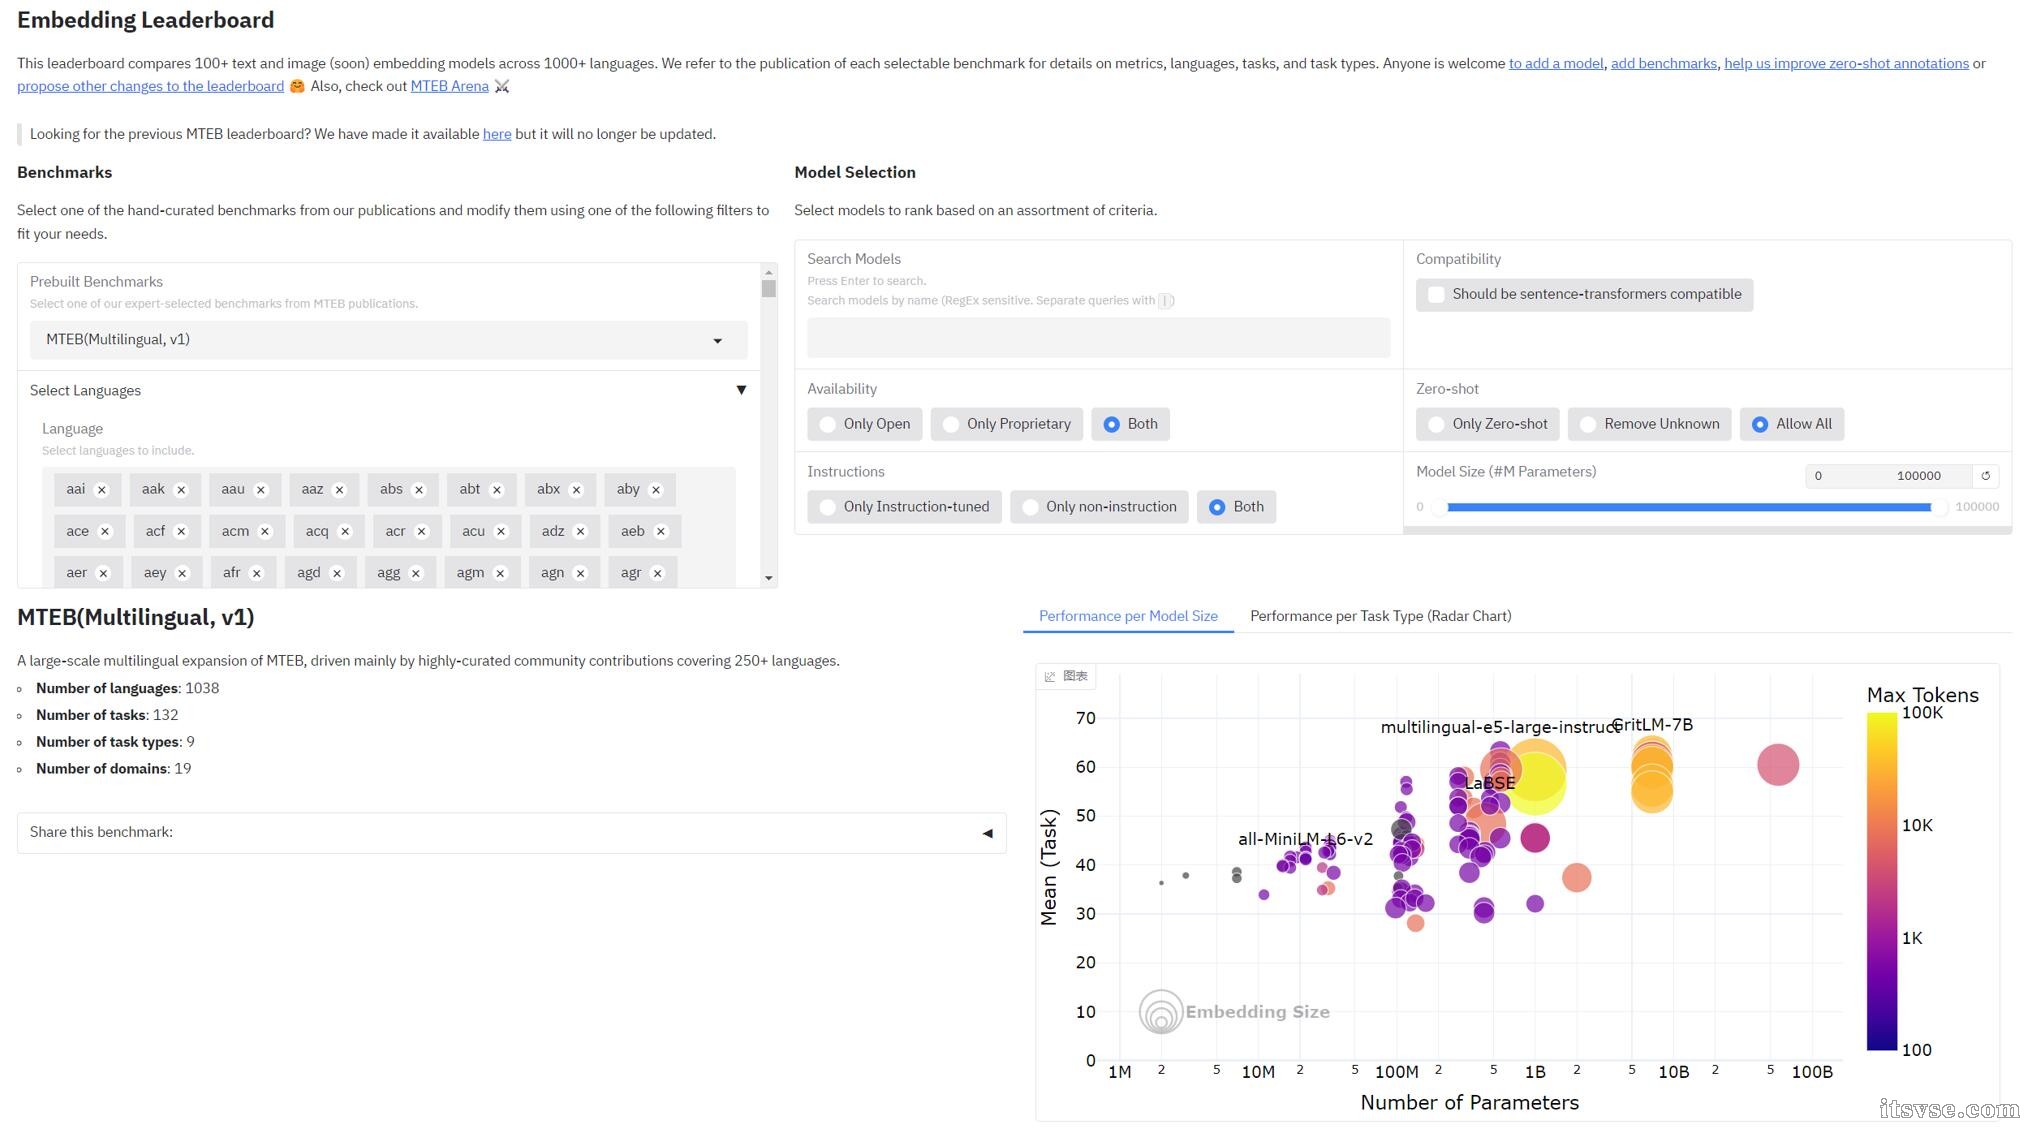Open the Prebuilt Benchmarks dropdown
The width and height of the screenshot is (2030, 1138).
[388, 341]
